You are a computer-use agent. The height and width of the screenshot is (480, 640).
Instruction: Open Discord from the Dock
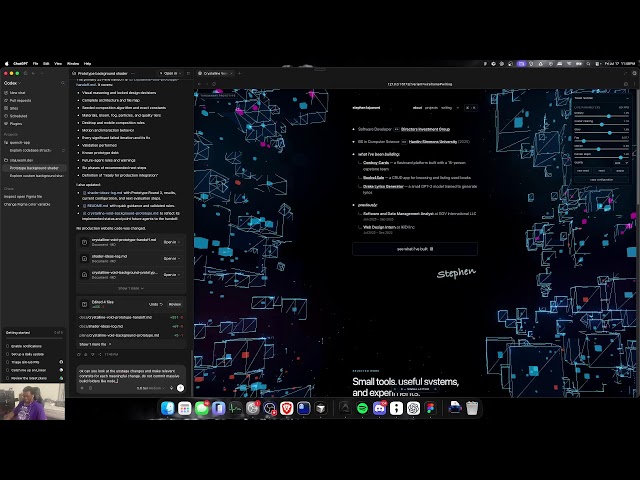pos(379,408)
